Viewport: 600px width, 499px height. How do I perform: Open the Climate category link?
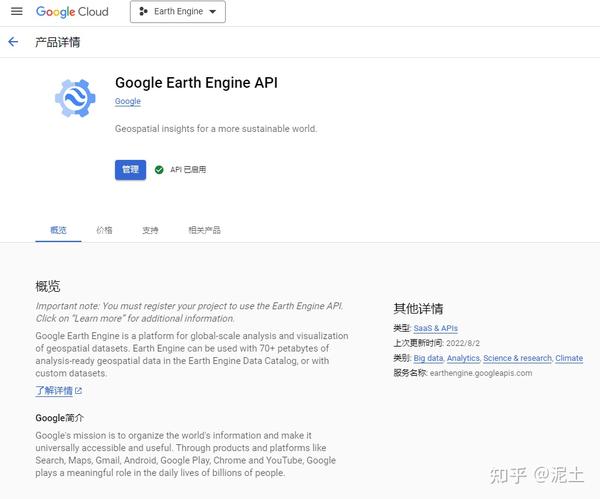[569, 358]
